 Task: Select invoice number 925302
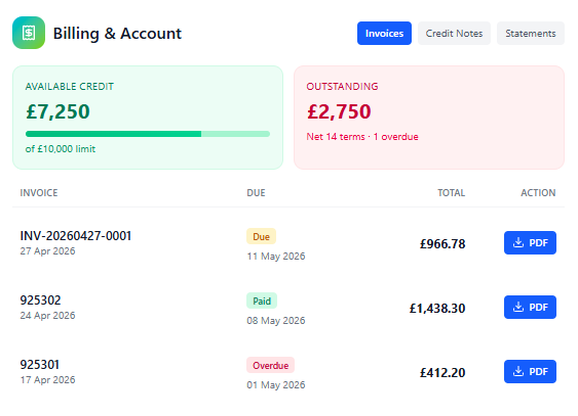point(41,300)
